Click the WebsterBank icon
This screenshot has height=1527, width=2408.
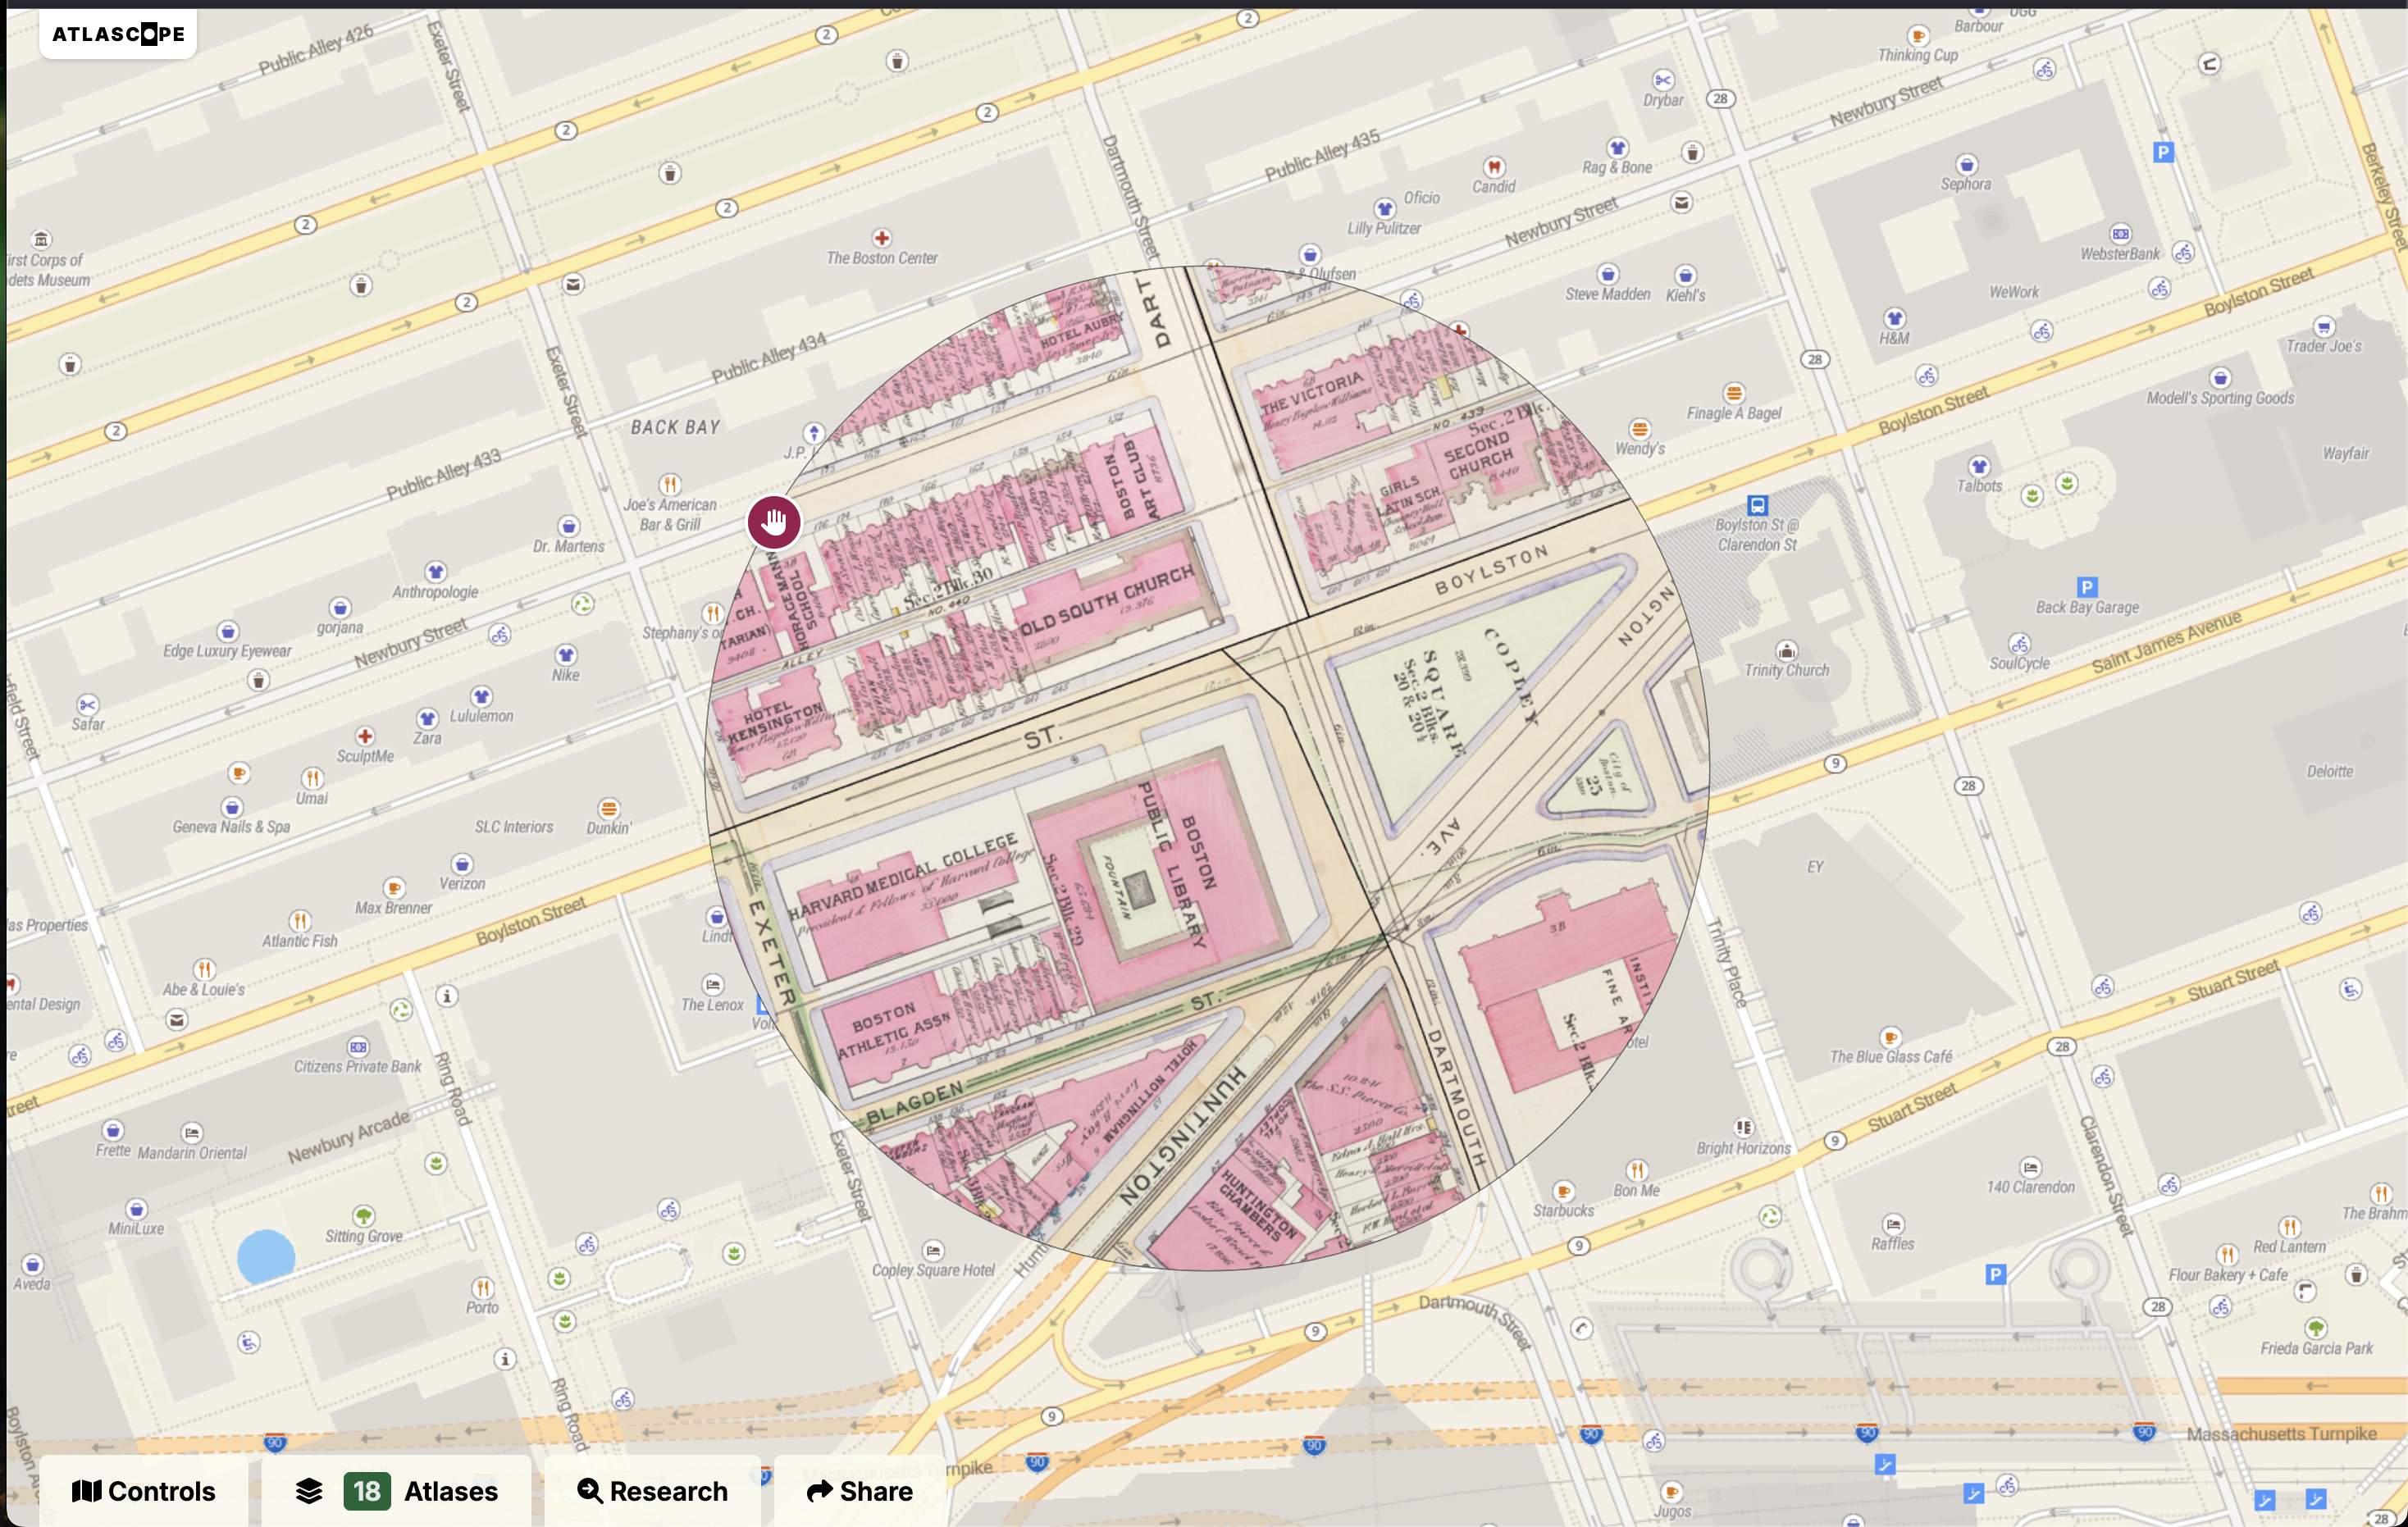pyautogui.click(x=2120, y=234)
